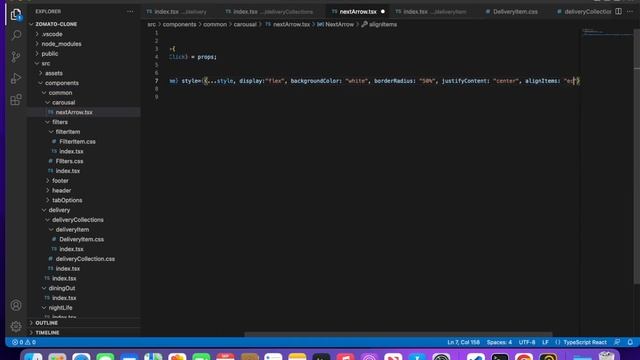Select the nextArrow.tsx editor tab
This screenshot has height=360, width=640.
tap(358, 11)
